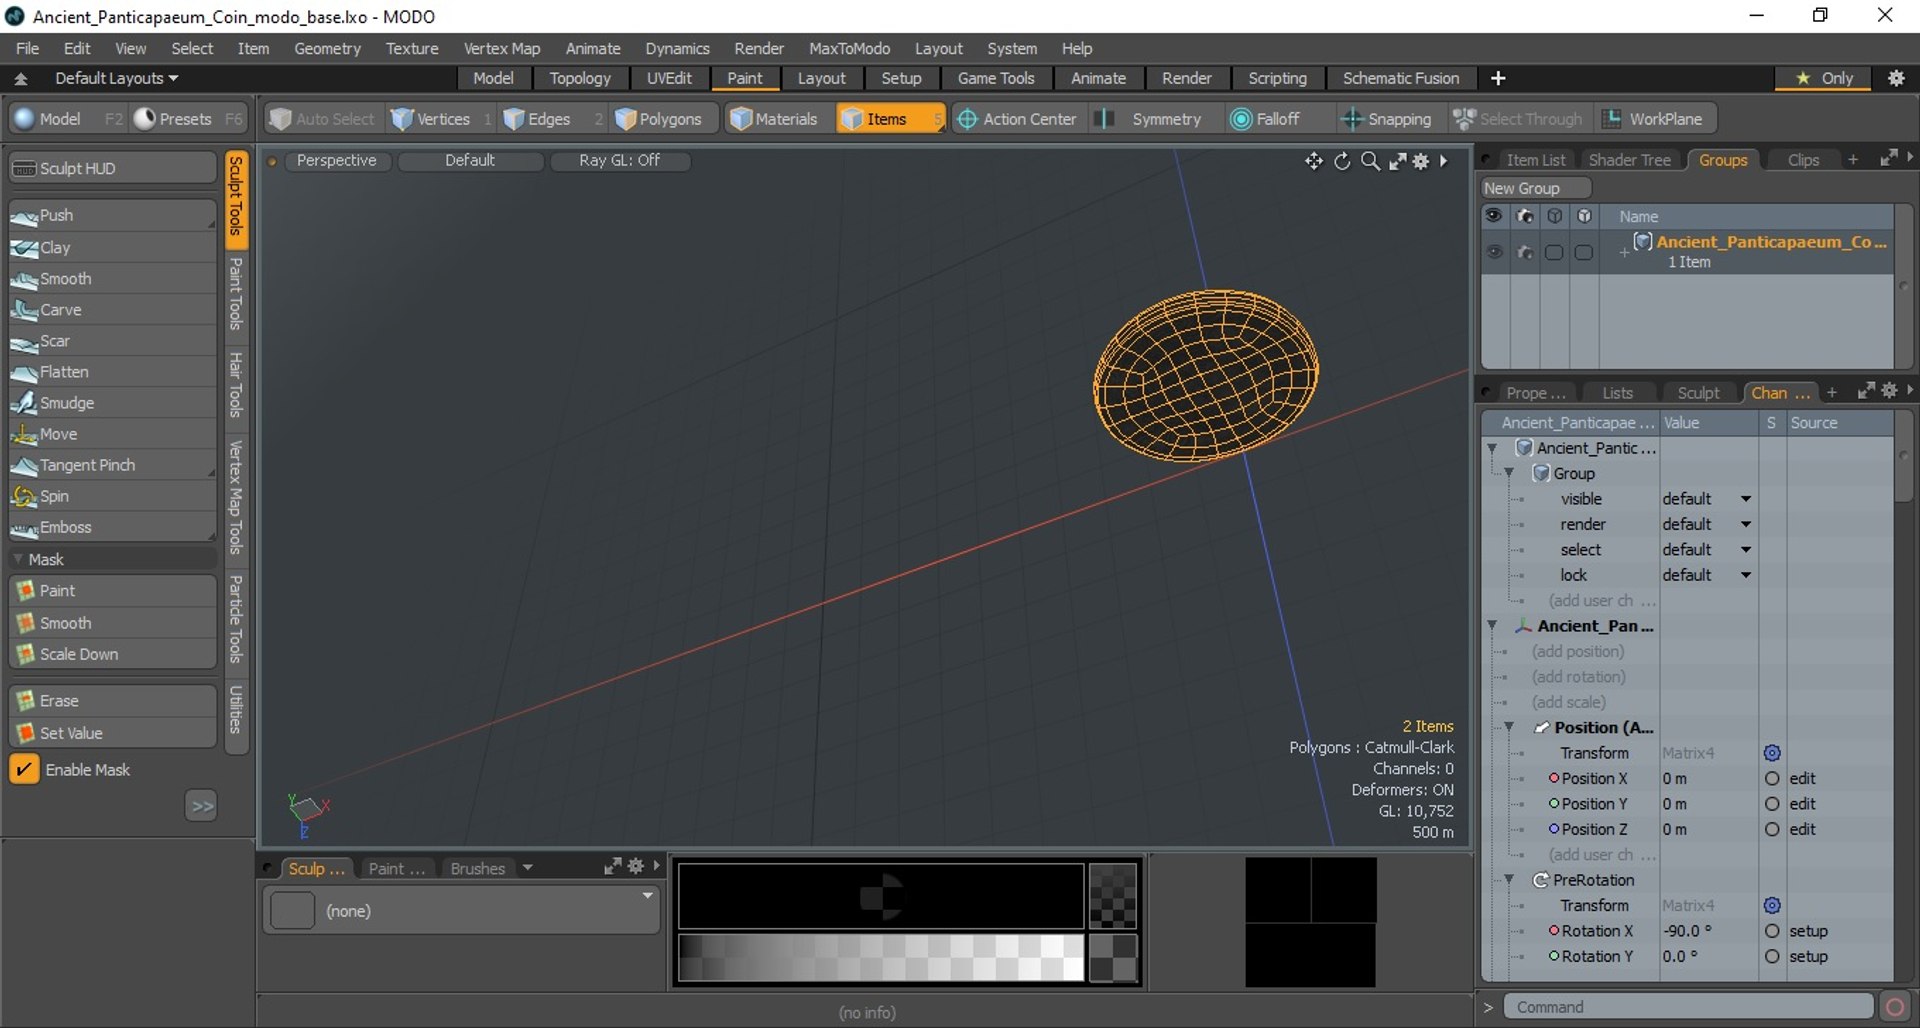Click the Ray GL: Off button
Screen dimensions: 1920x1028
(x=619, y=160)
